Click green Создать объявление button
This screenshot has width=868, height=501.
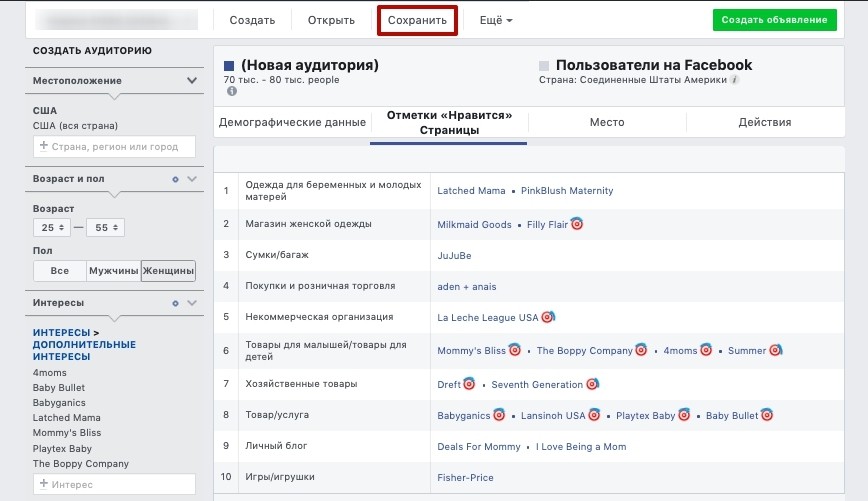click(x=774, y=20)
